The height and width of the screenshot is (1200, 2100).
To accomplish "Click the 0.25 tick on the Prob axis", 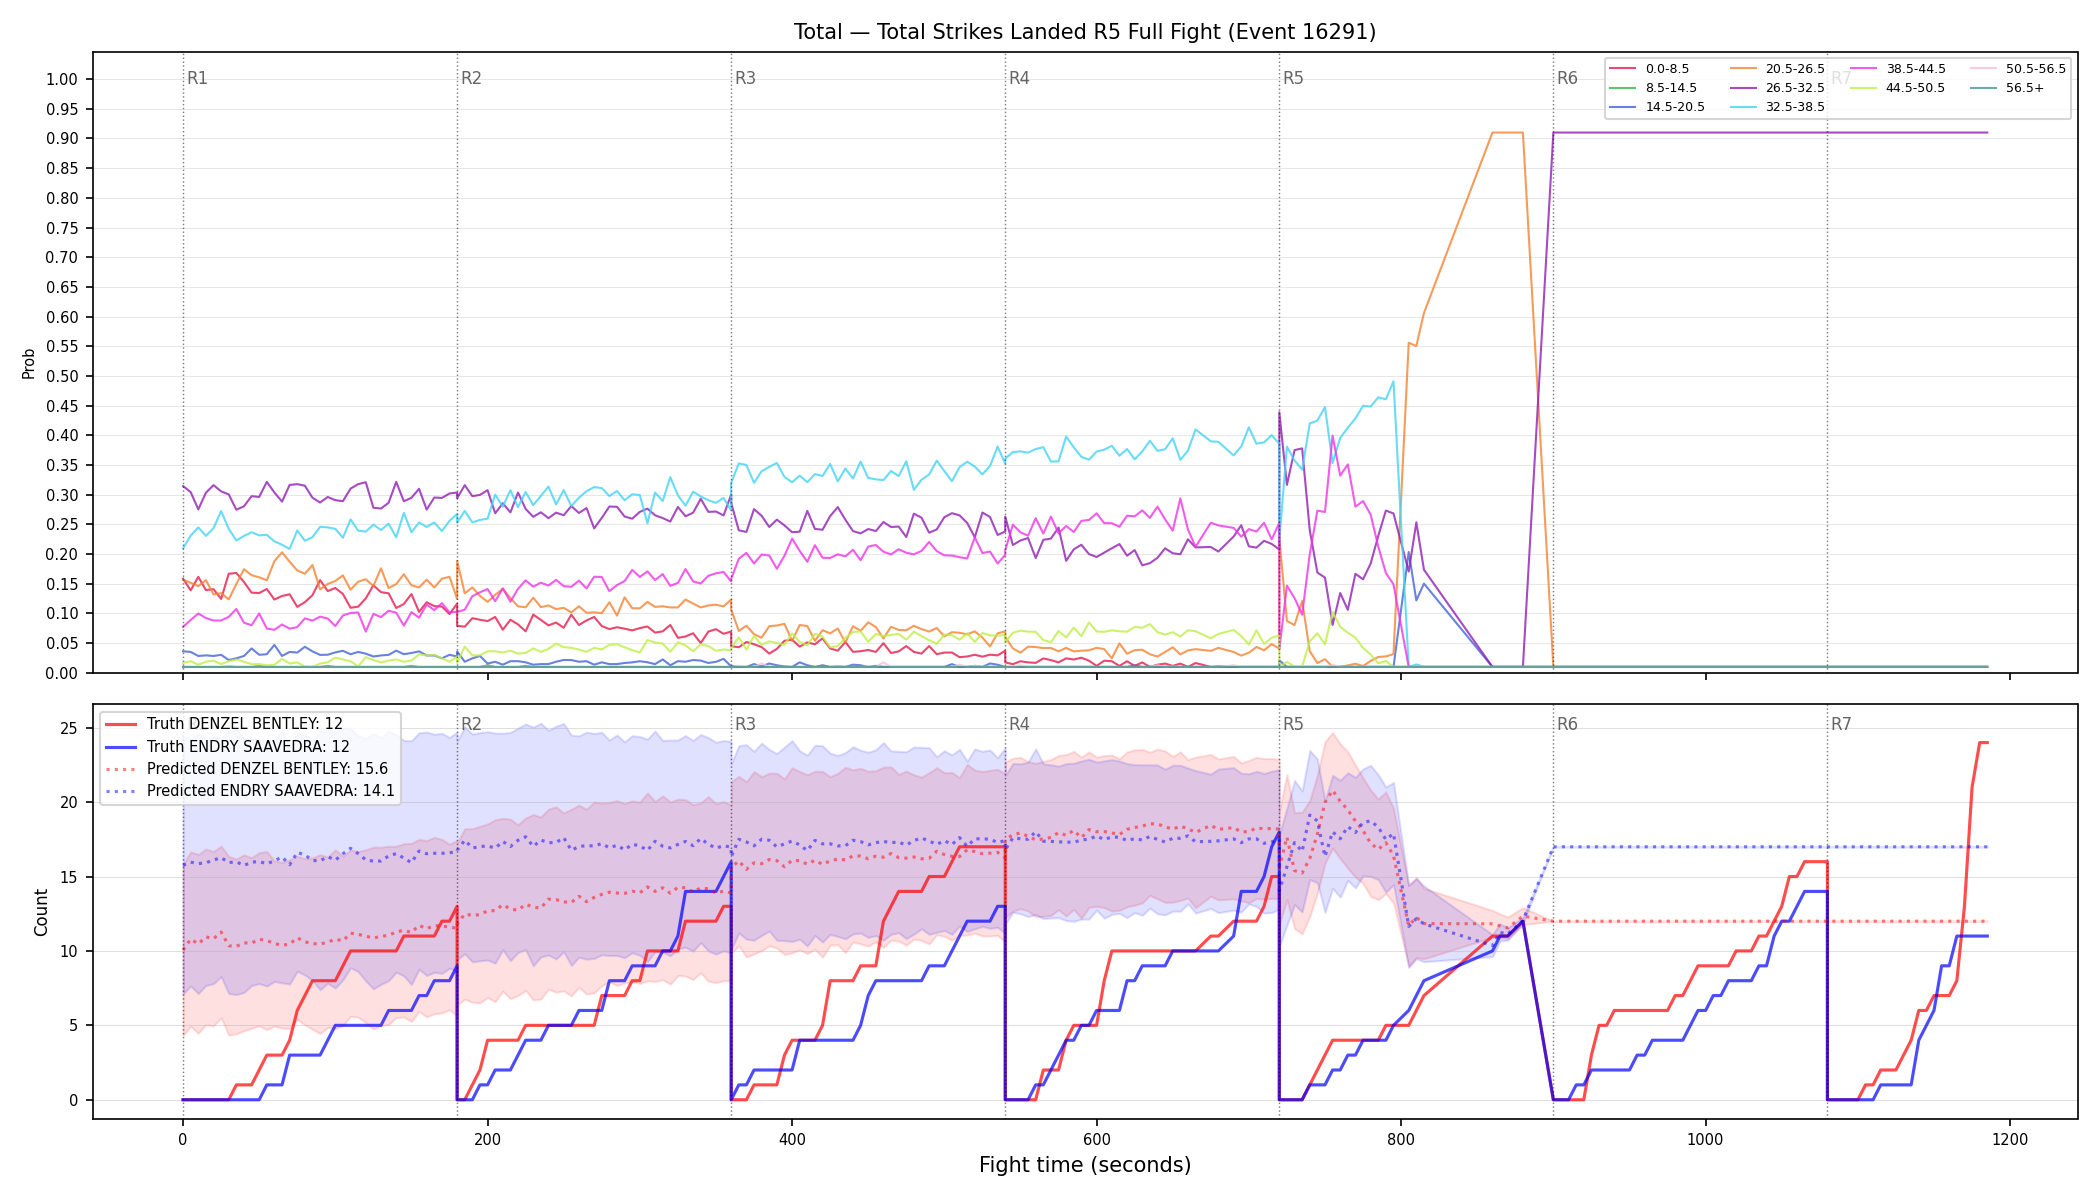I will click(62, 524).
